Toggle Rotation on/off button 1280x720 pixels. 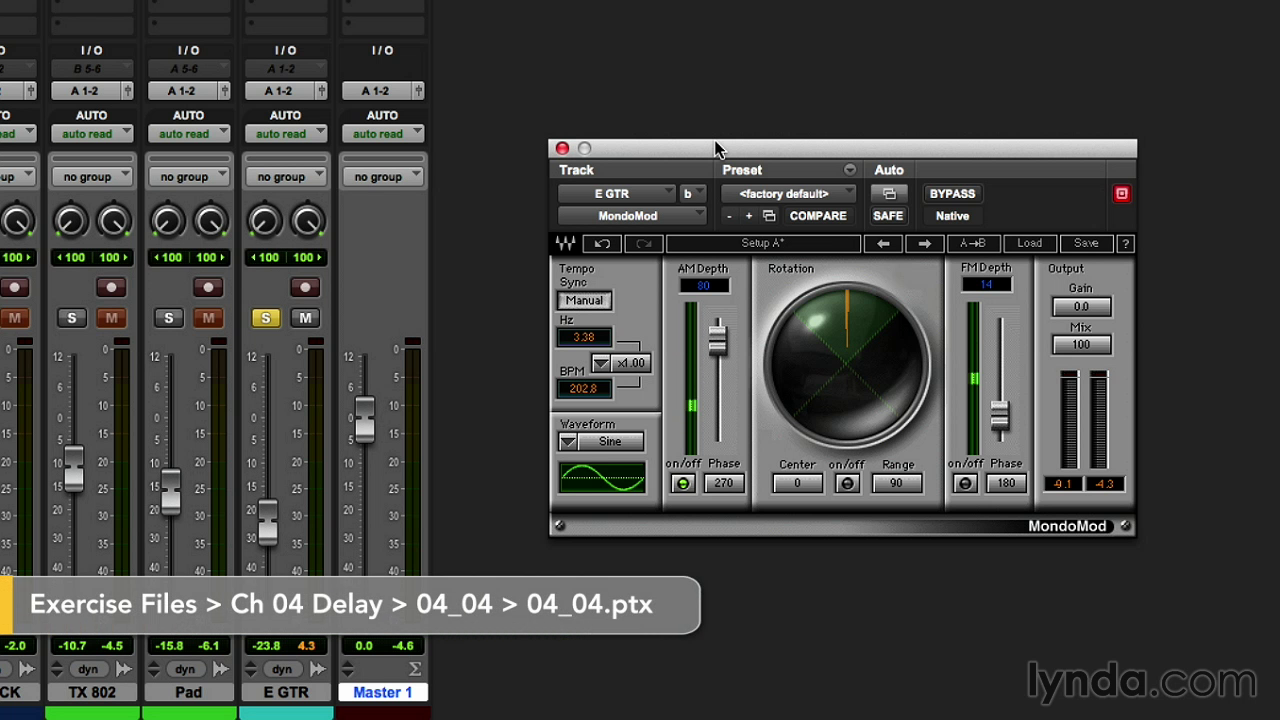pos(847,484)
